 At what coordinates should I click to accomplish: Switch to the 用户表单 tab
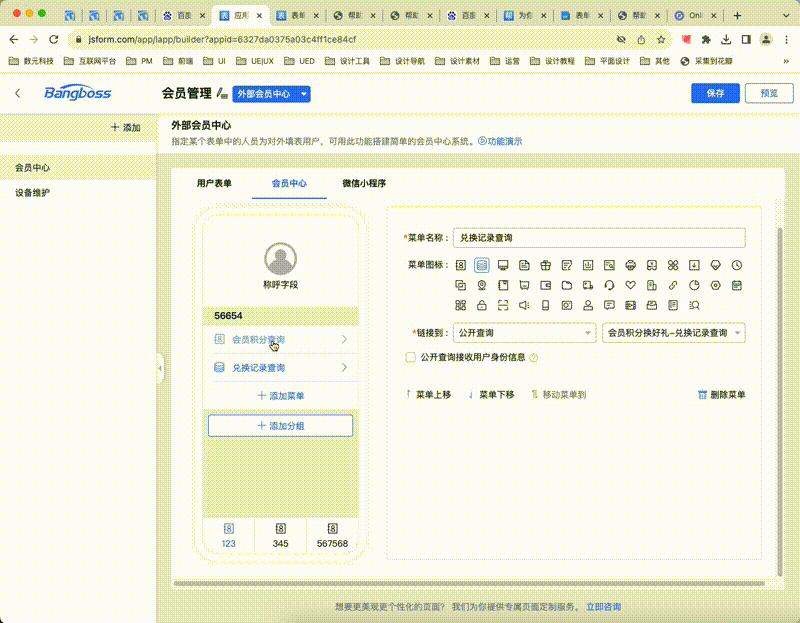[x=214, y=184]
